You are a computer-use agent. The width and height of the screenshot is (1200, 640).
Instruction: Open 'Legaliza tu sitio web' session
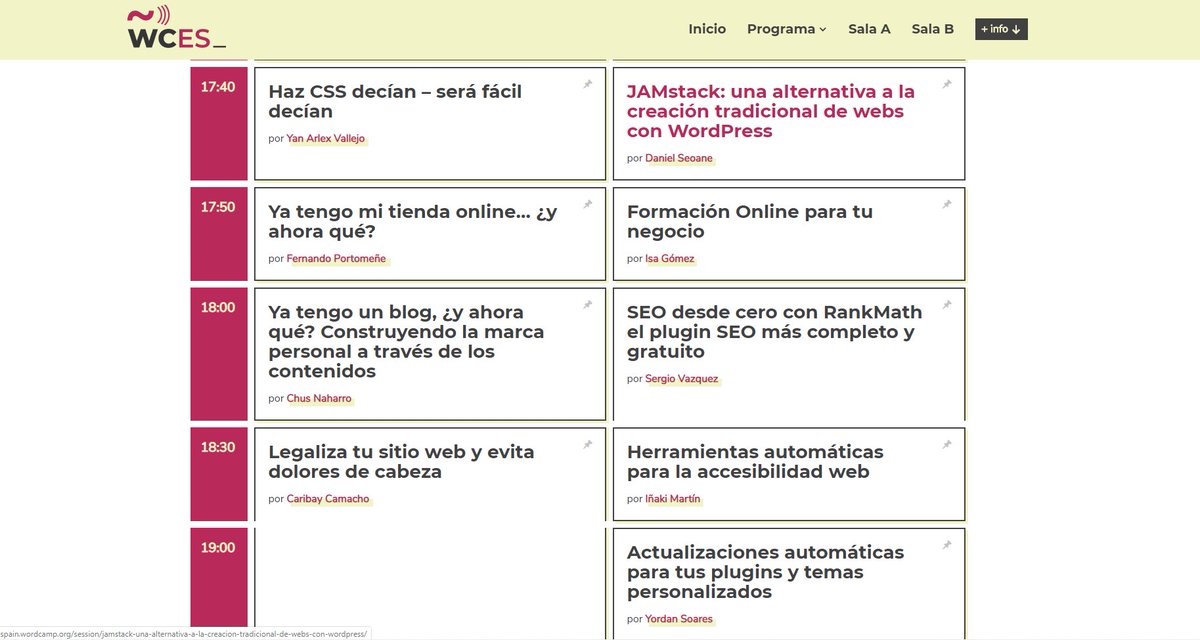401,461
